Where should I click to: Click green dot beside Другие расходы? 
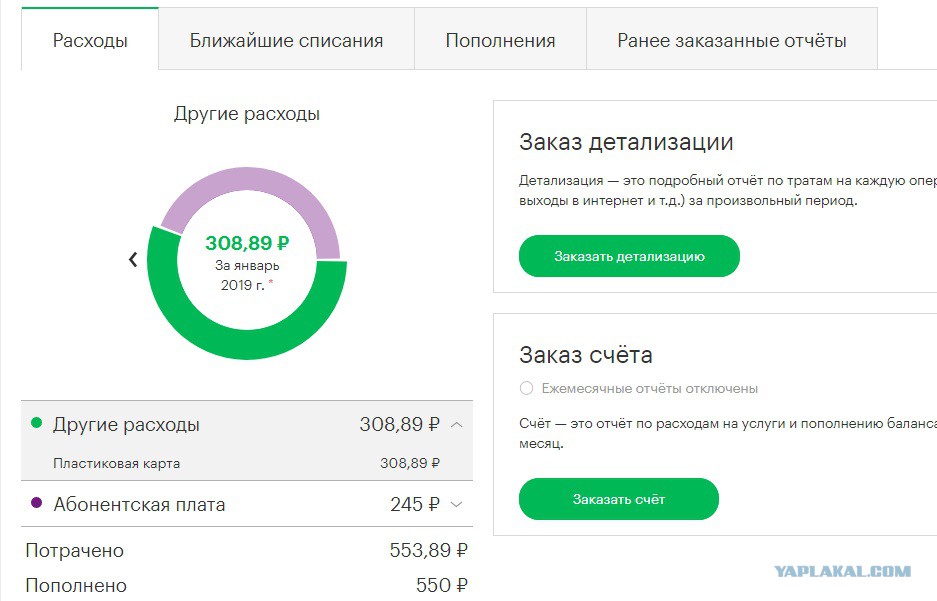(x=36, y=423)
